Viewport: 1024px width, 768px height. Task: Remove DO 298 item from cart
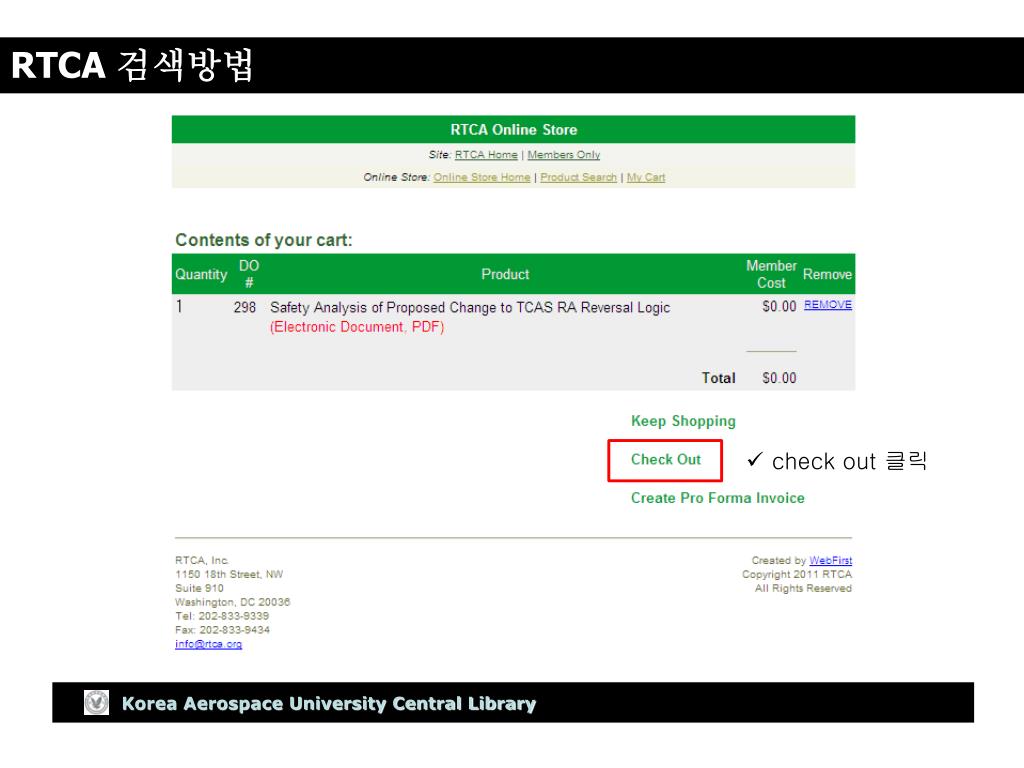(x=827, y=304)
